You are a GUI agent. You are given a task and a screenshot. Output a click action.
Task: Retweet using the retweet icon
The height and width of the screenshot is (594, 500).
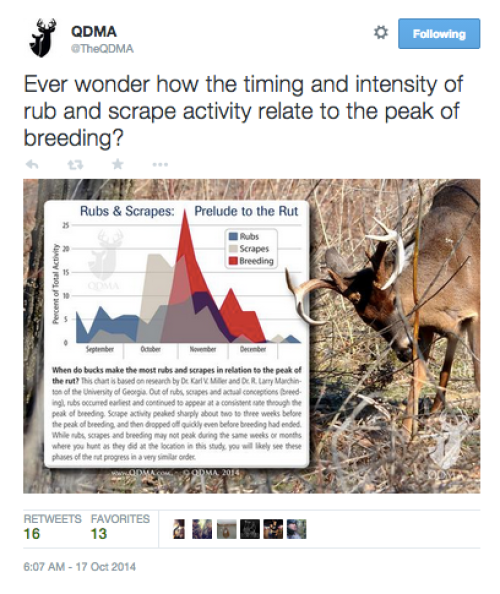coord(75,165)
